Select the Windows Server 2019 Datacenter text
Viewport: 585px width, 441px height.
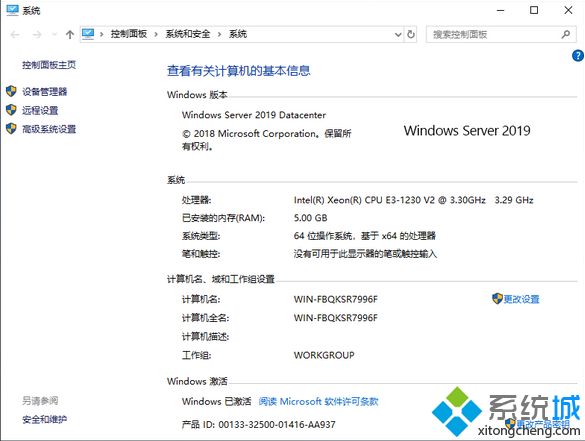click(254, 115)
